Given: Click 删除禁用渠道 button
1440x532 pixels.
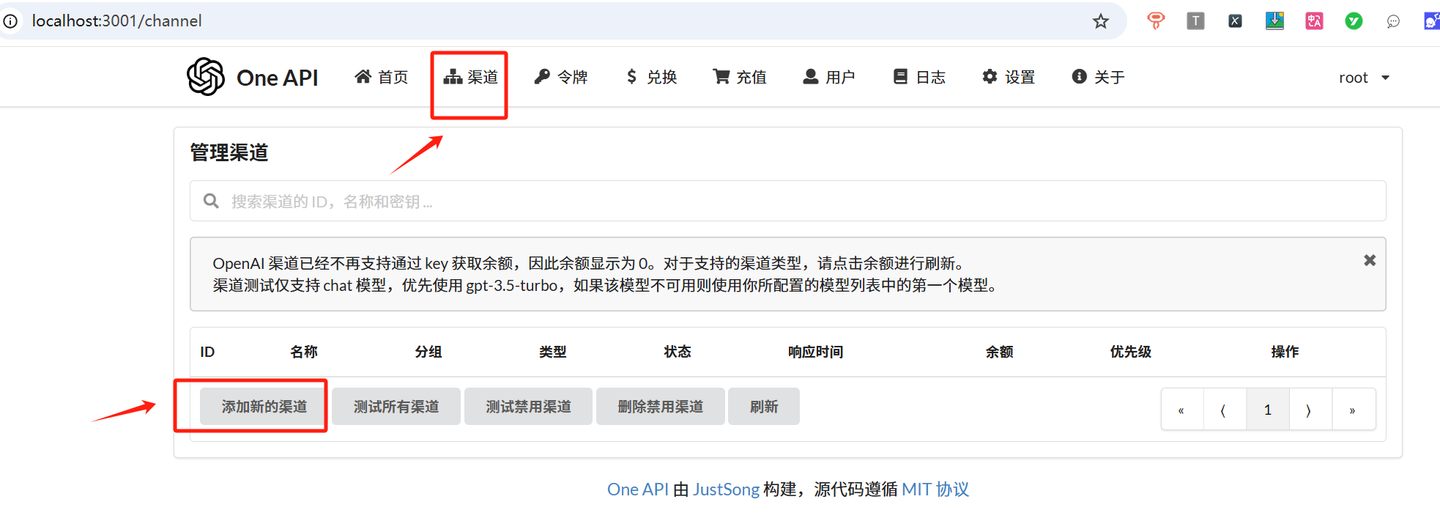Looking at the screenshot, I should [x=660, y=407].
